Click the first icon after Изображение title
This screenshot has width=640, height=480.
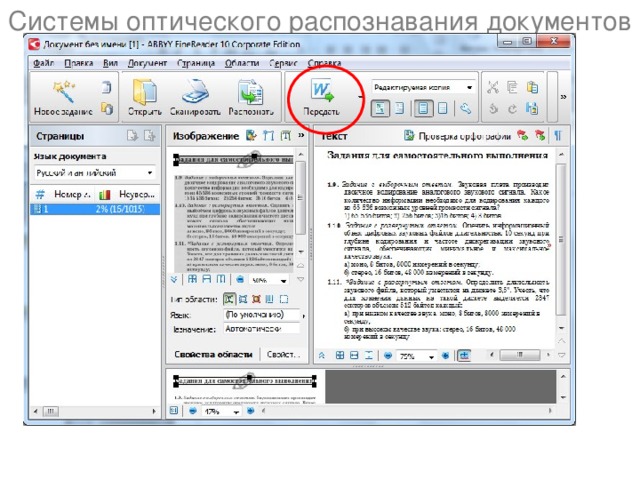[x=251, y=136]
